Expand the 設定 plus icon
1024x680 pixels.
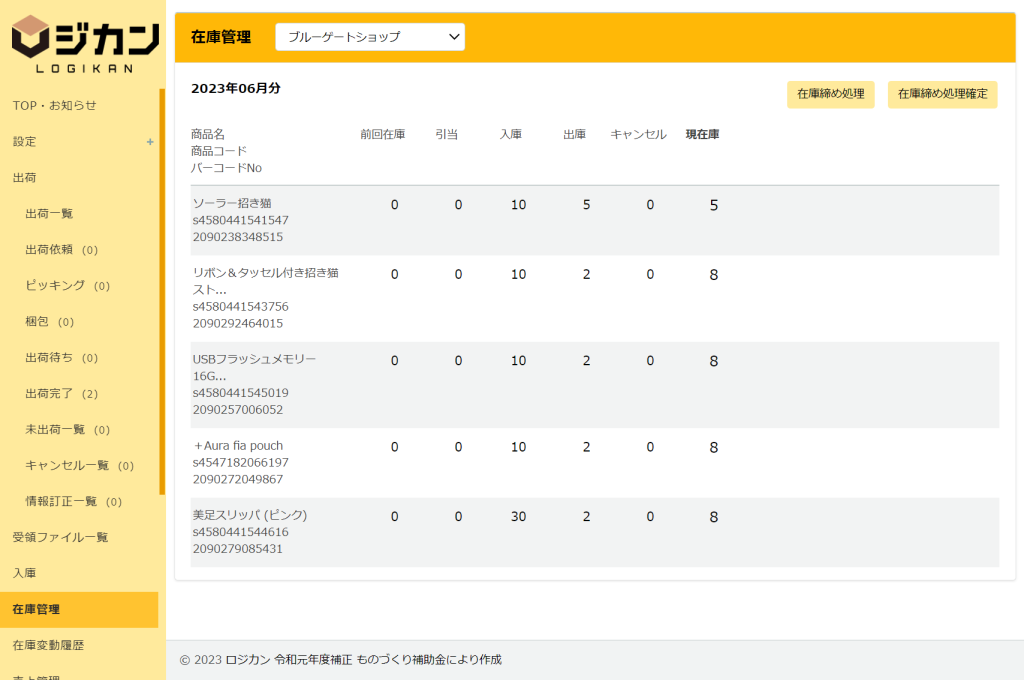coord(150,142)
